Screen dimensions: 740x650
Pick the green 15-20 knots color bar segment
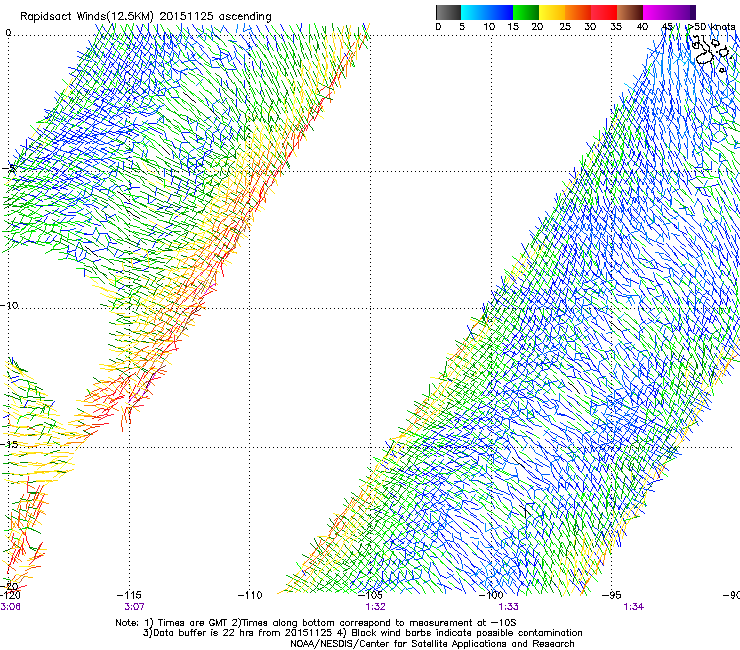coord(526,12)
